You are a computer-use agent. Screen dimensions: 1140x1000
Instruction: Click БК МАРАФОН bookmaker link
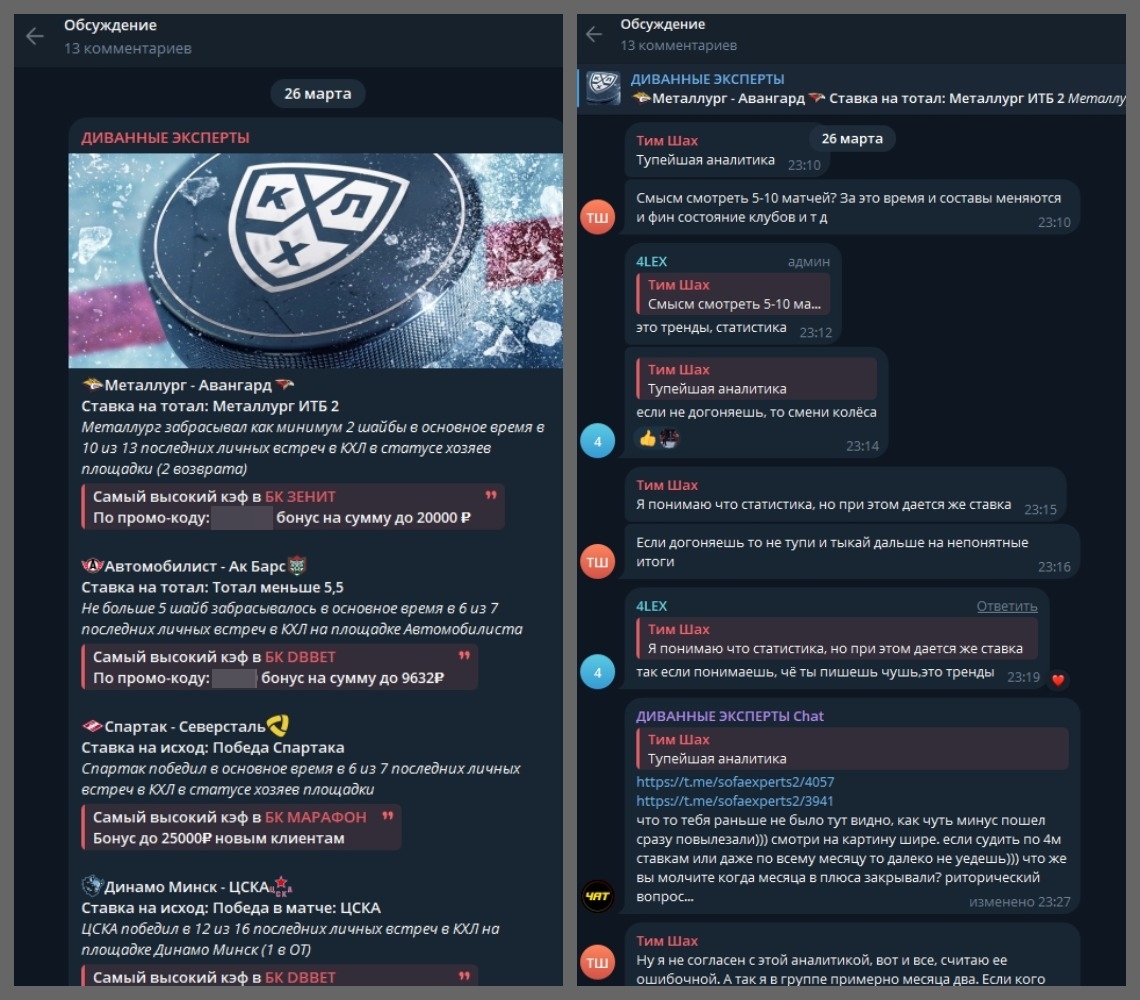316,817
